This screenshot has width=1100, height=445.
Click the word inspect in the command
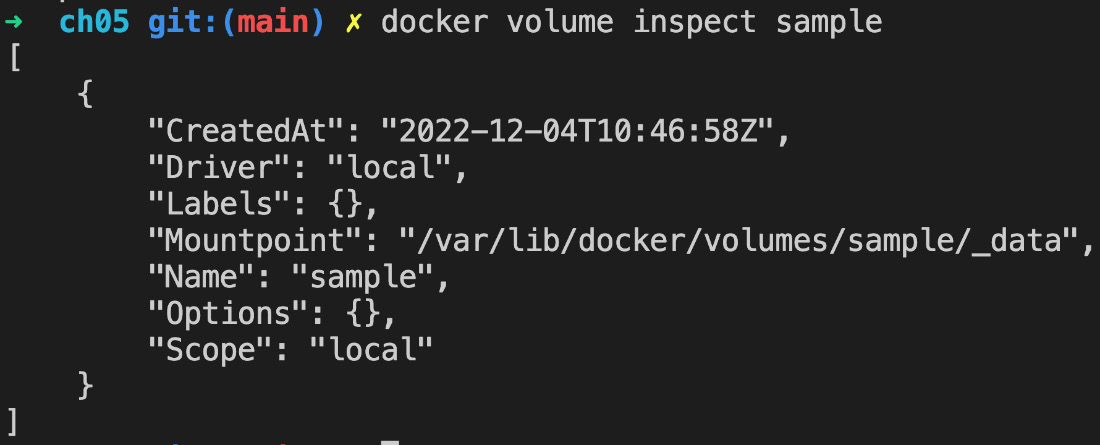[x=695, y=23]
